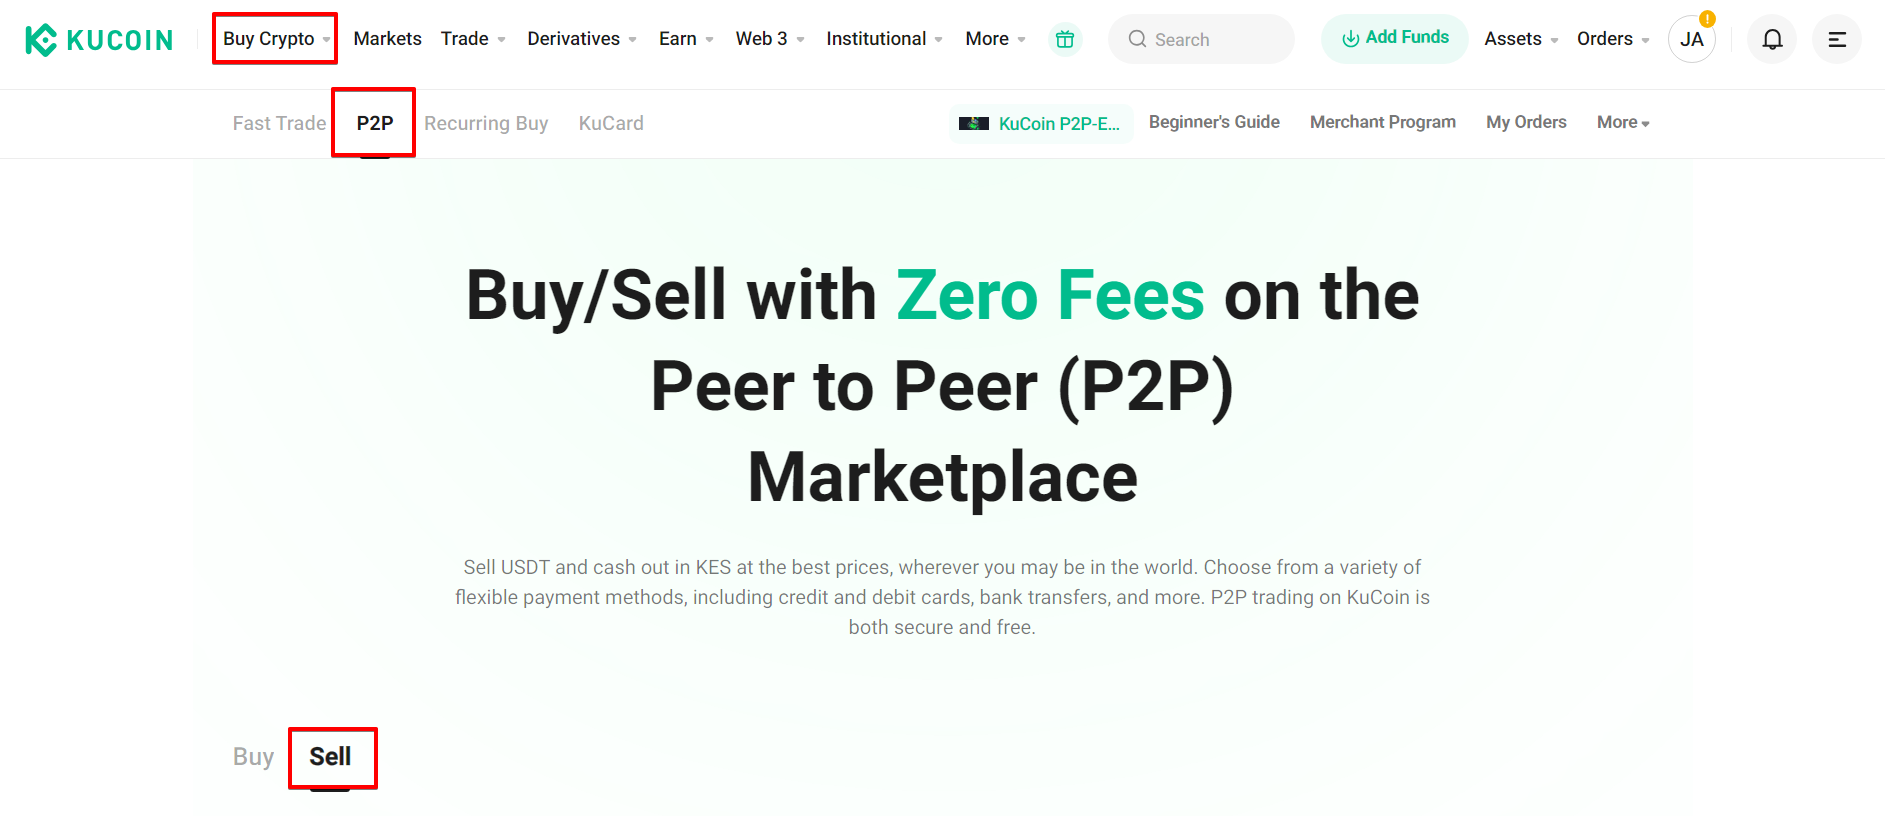
Task: Switch to the Sell tab
Action: click(331, 757)
